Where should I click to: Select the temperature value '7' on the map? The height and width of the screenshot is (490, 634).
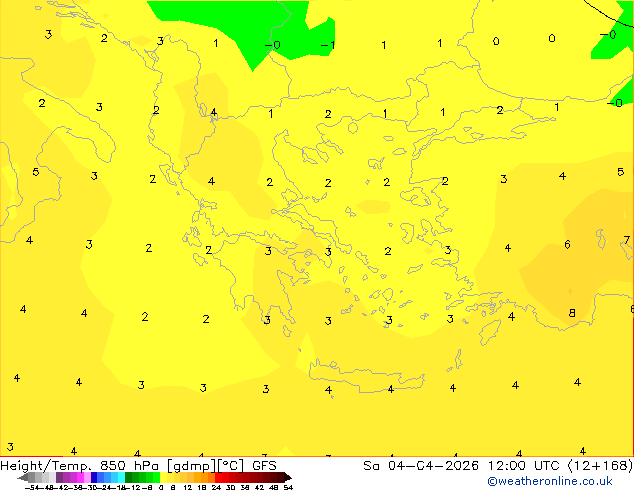point(626,240)
